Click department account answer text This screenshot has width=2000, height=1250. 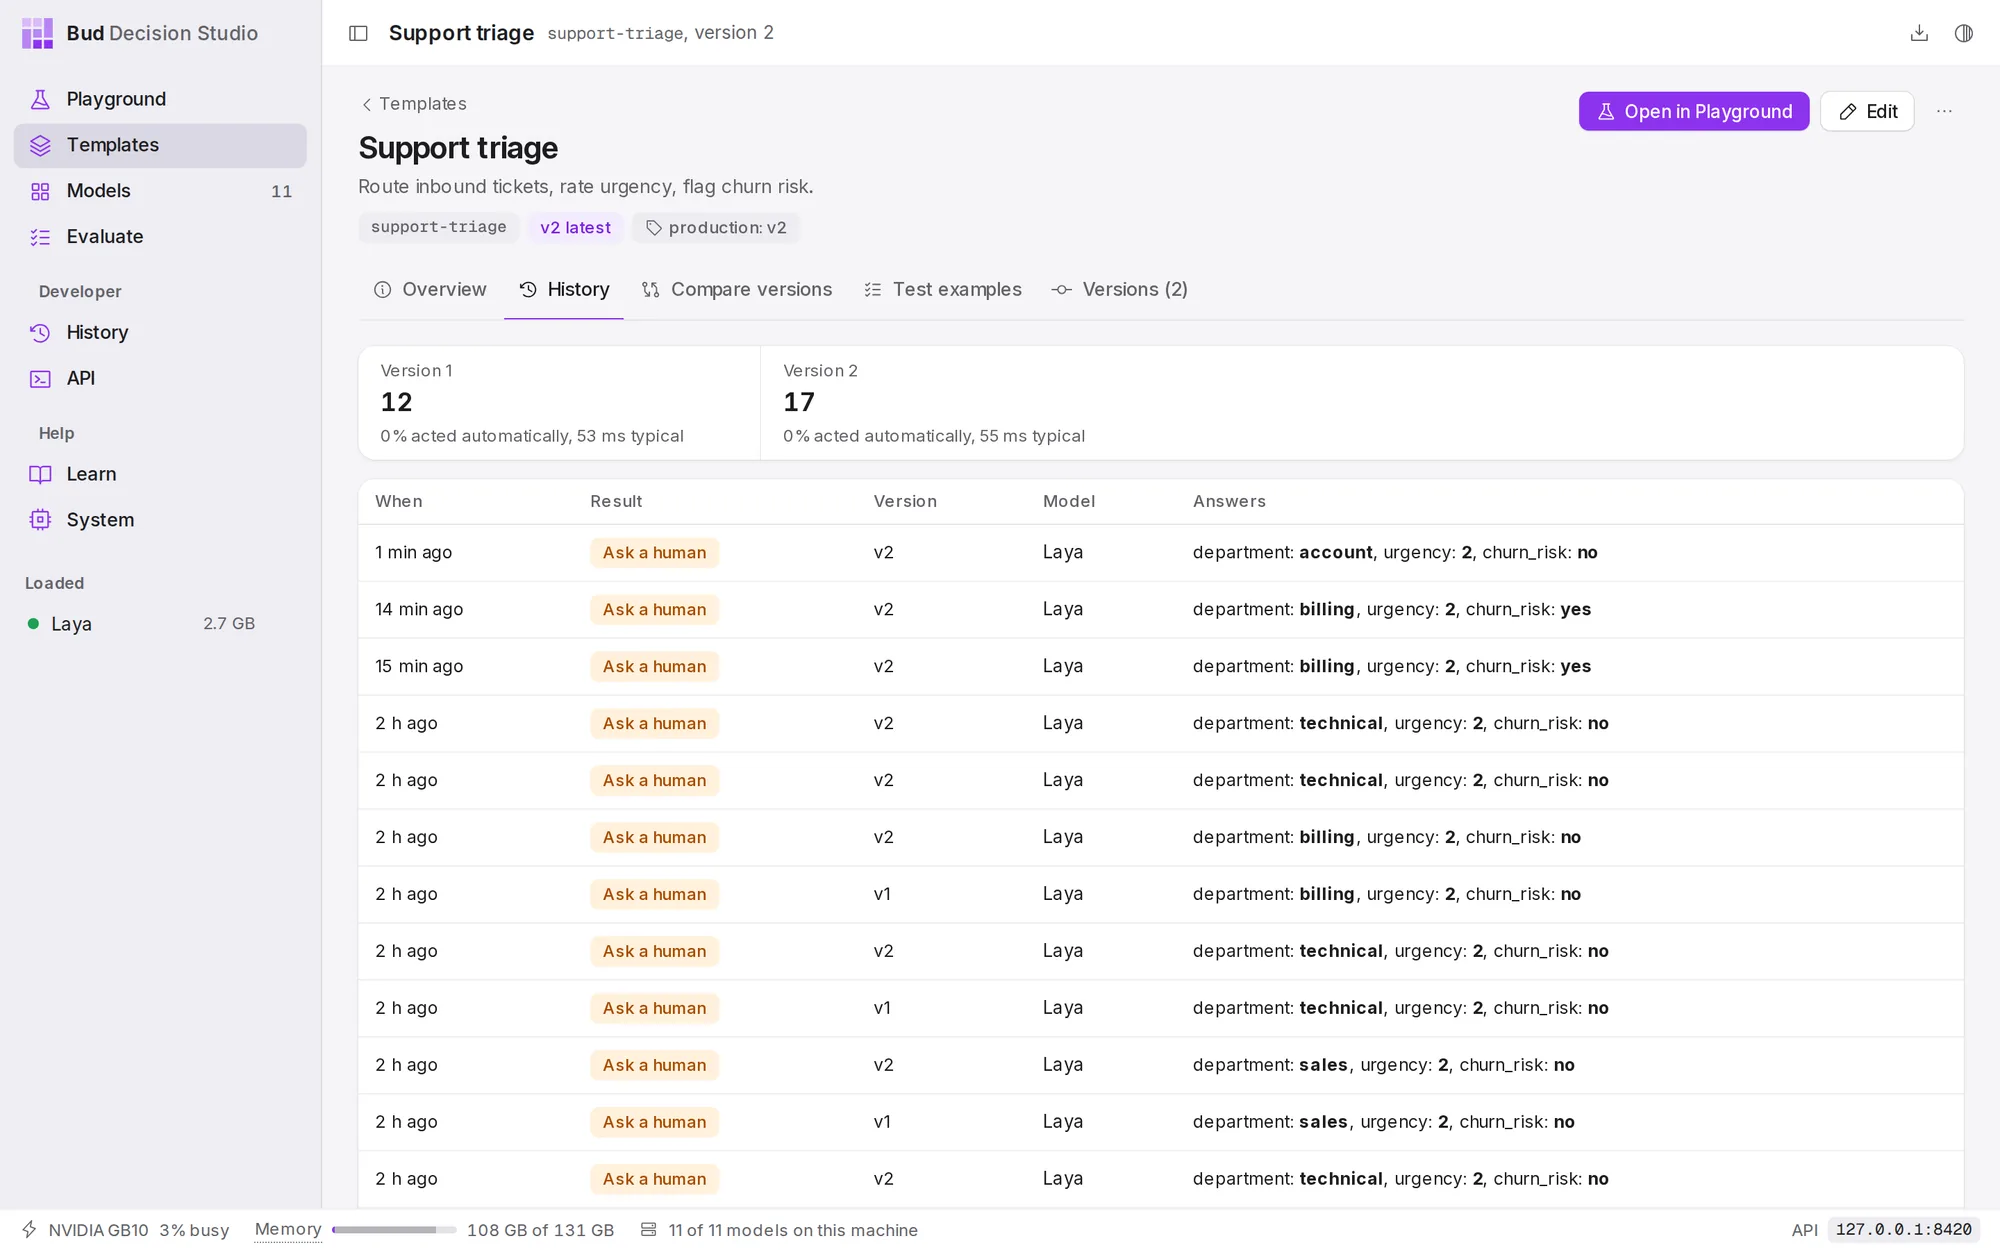1283,552
